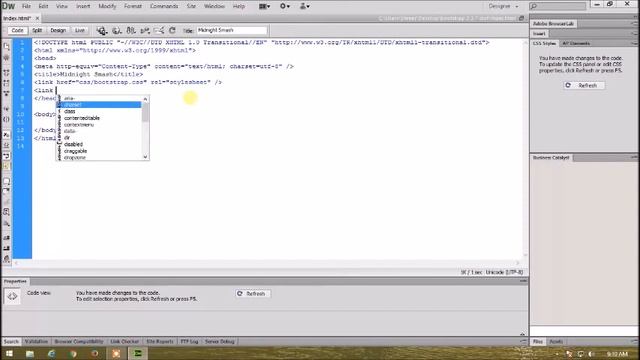Toggle Syntax Error Alerts in coding toolbar
The image size is (640, 360).
(x=7, y=166)
